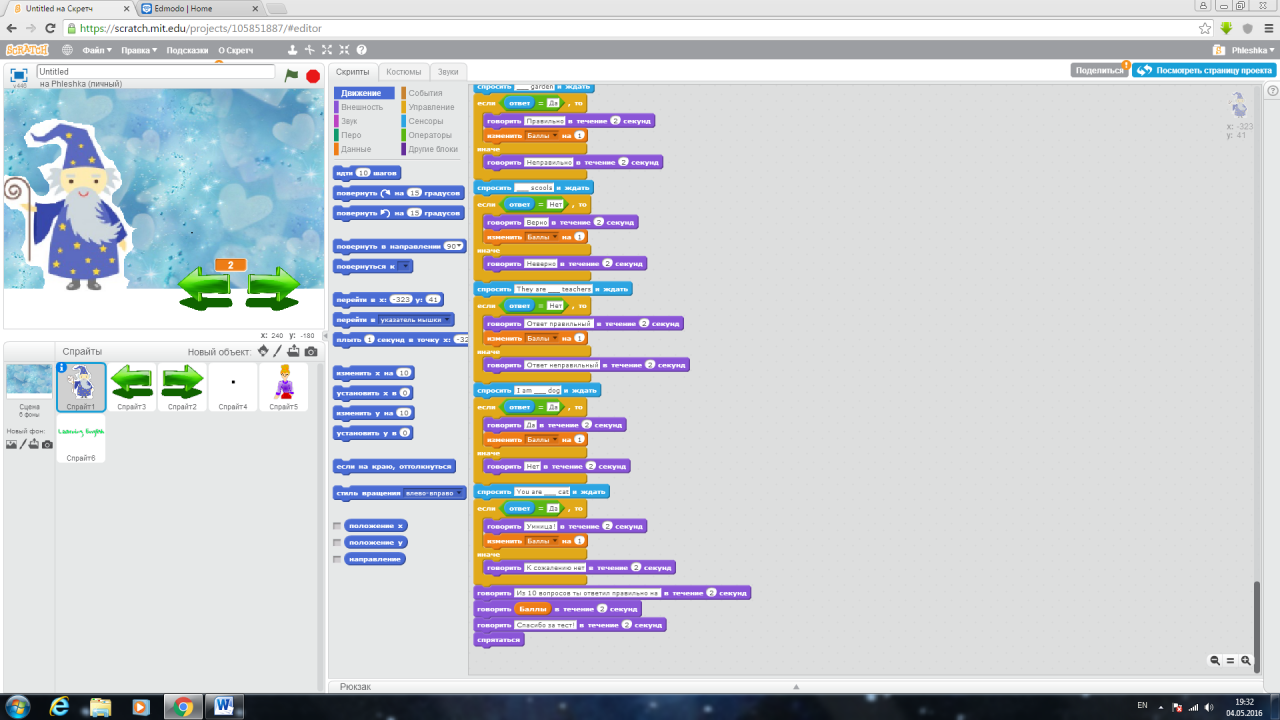Select the 'Другие блоки' category
Image resolution: width=1280 pixels, height=720 pixels.
pos(432,149)
